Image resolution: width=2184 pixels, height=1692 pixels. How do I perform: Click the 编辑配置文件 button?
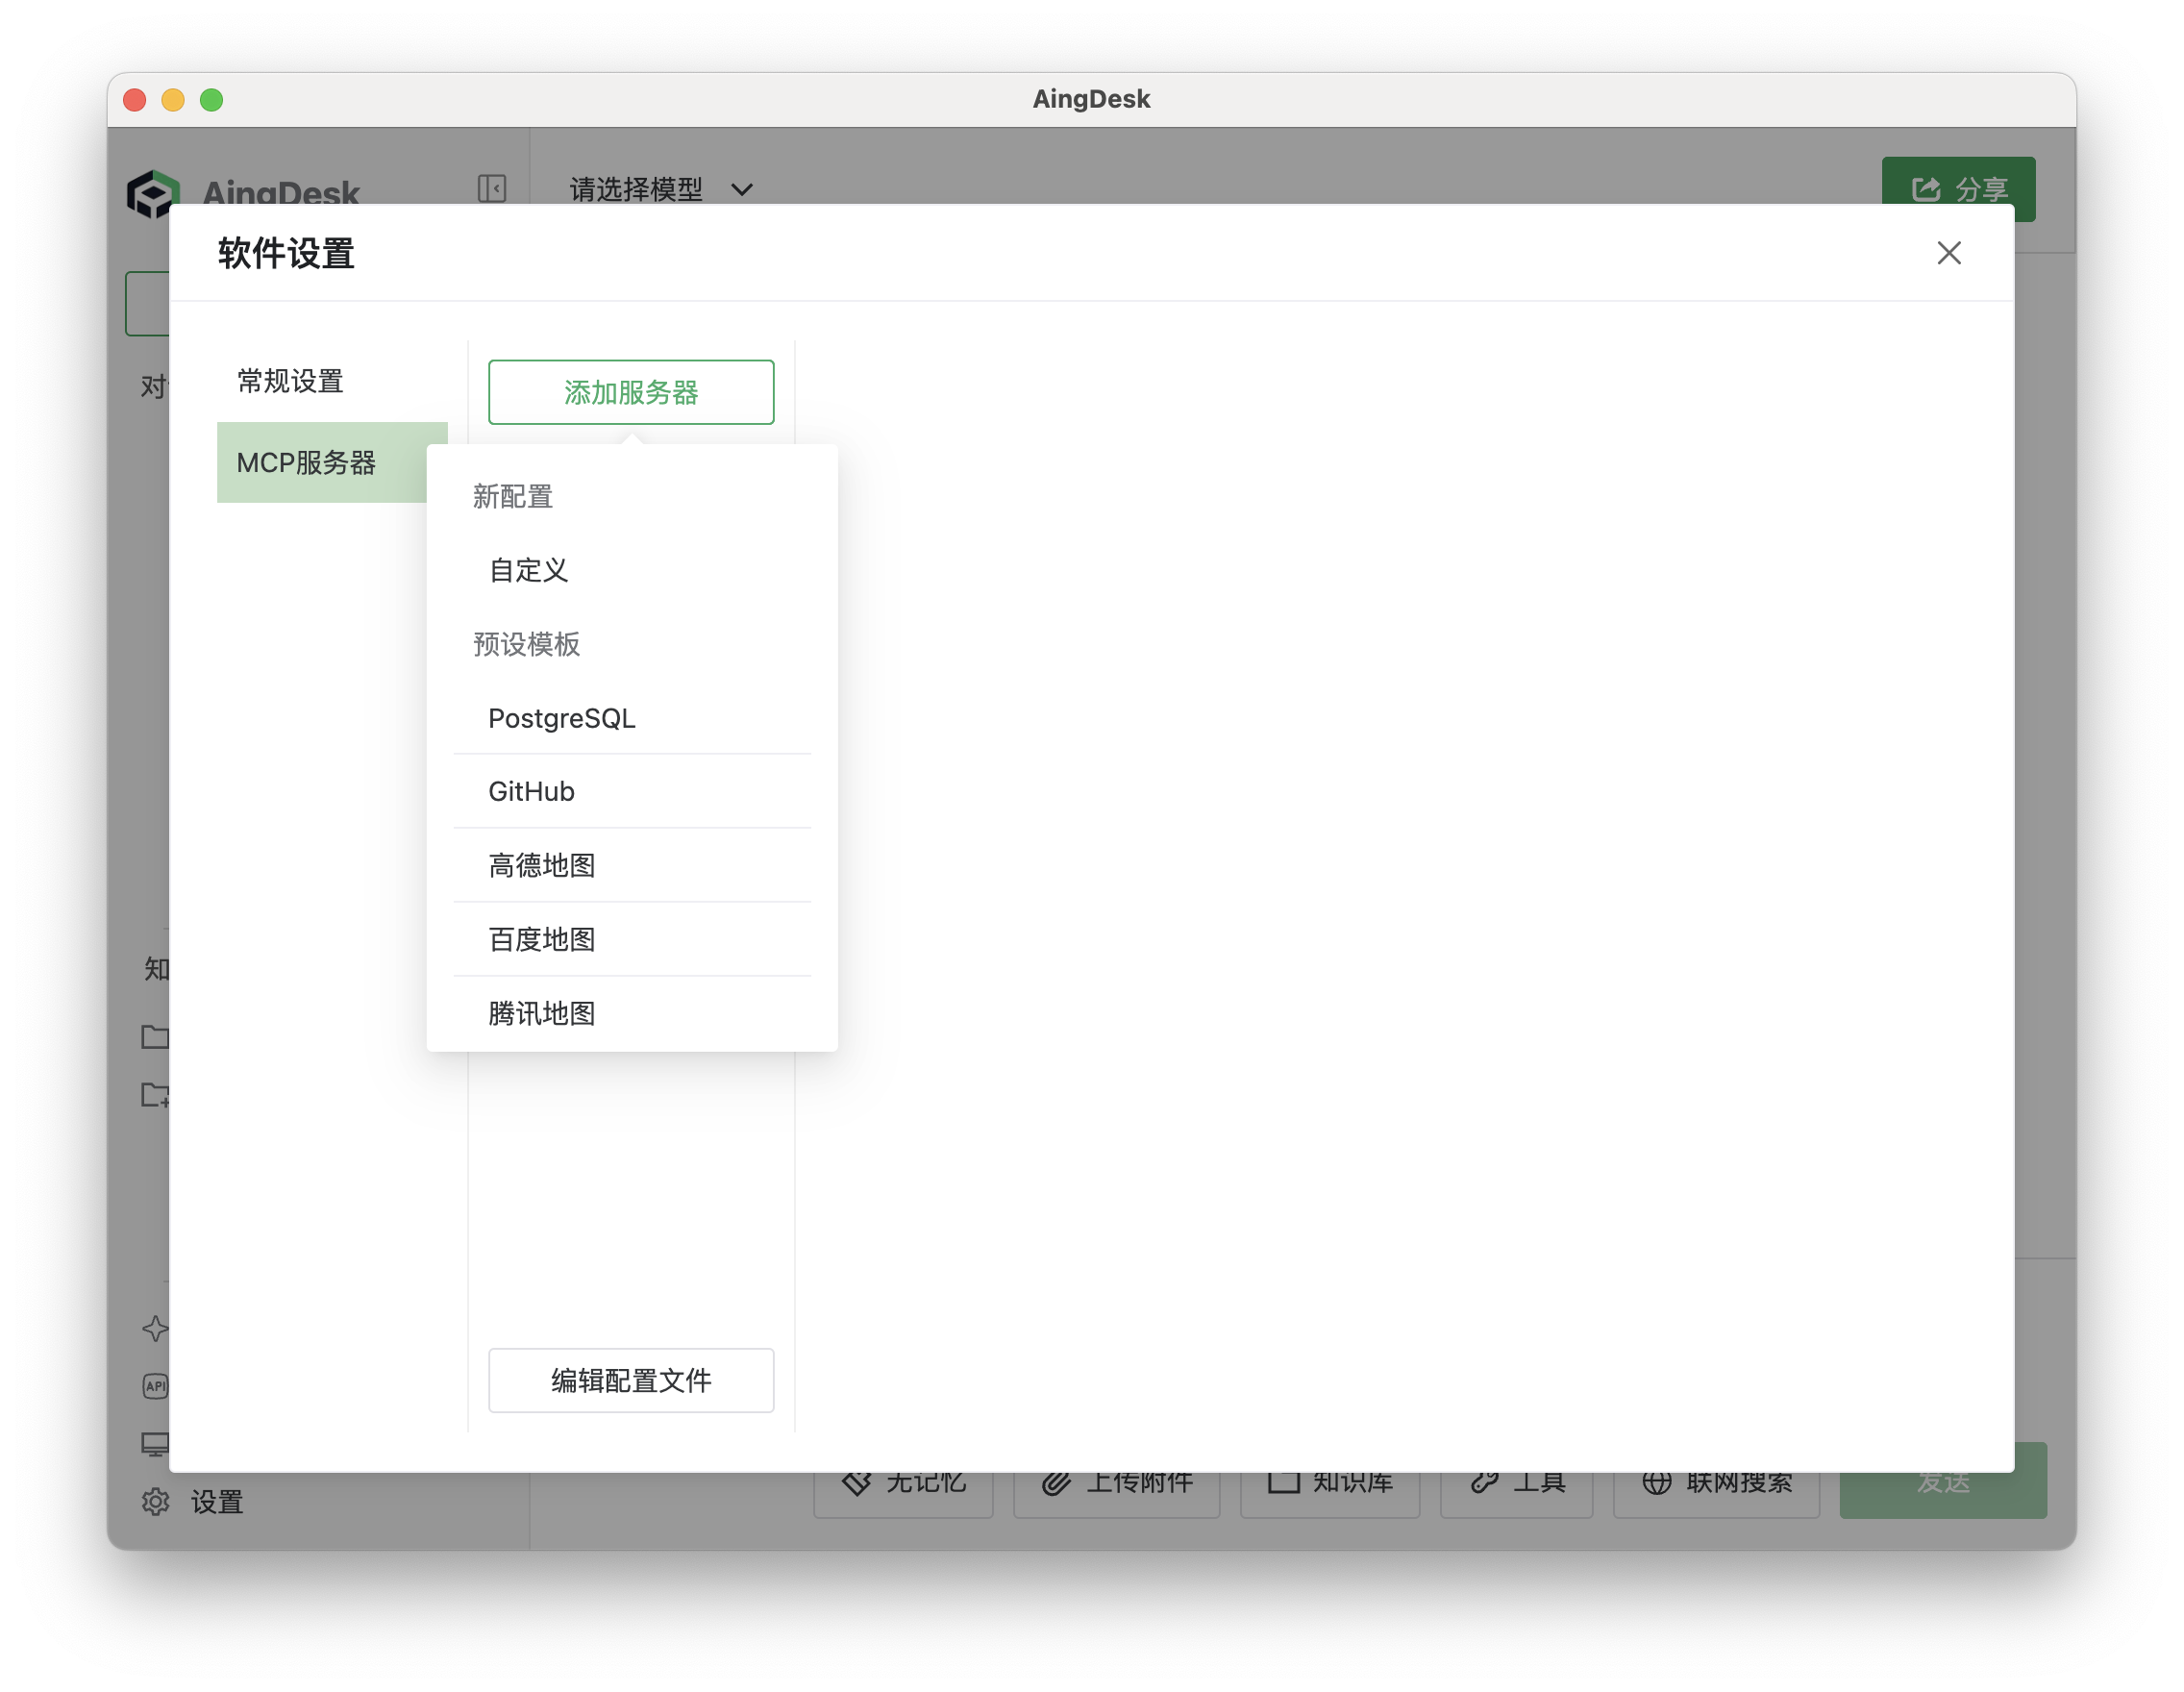point(630,1380)
